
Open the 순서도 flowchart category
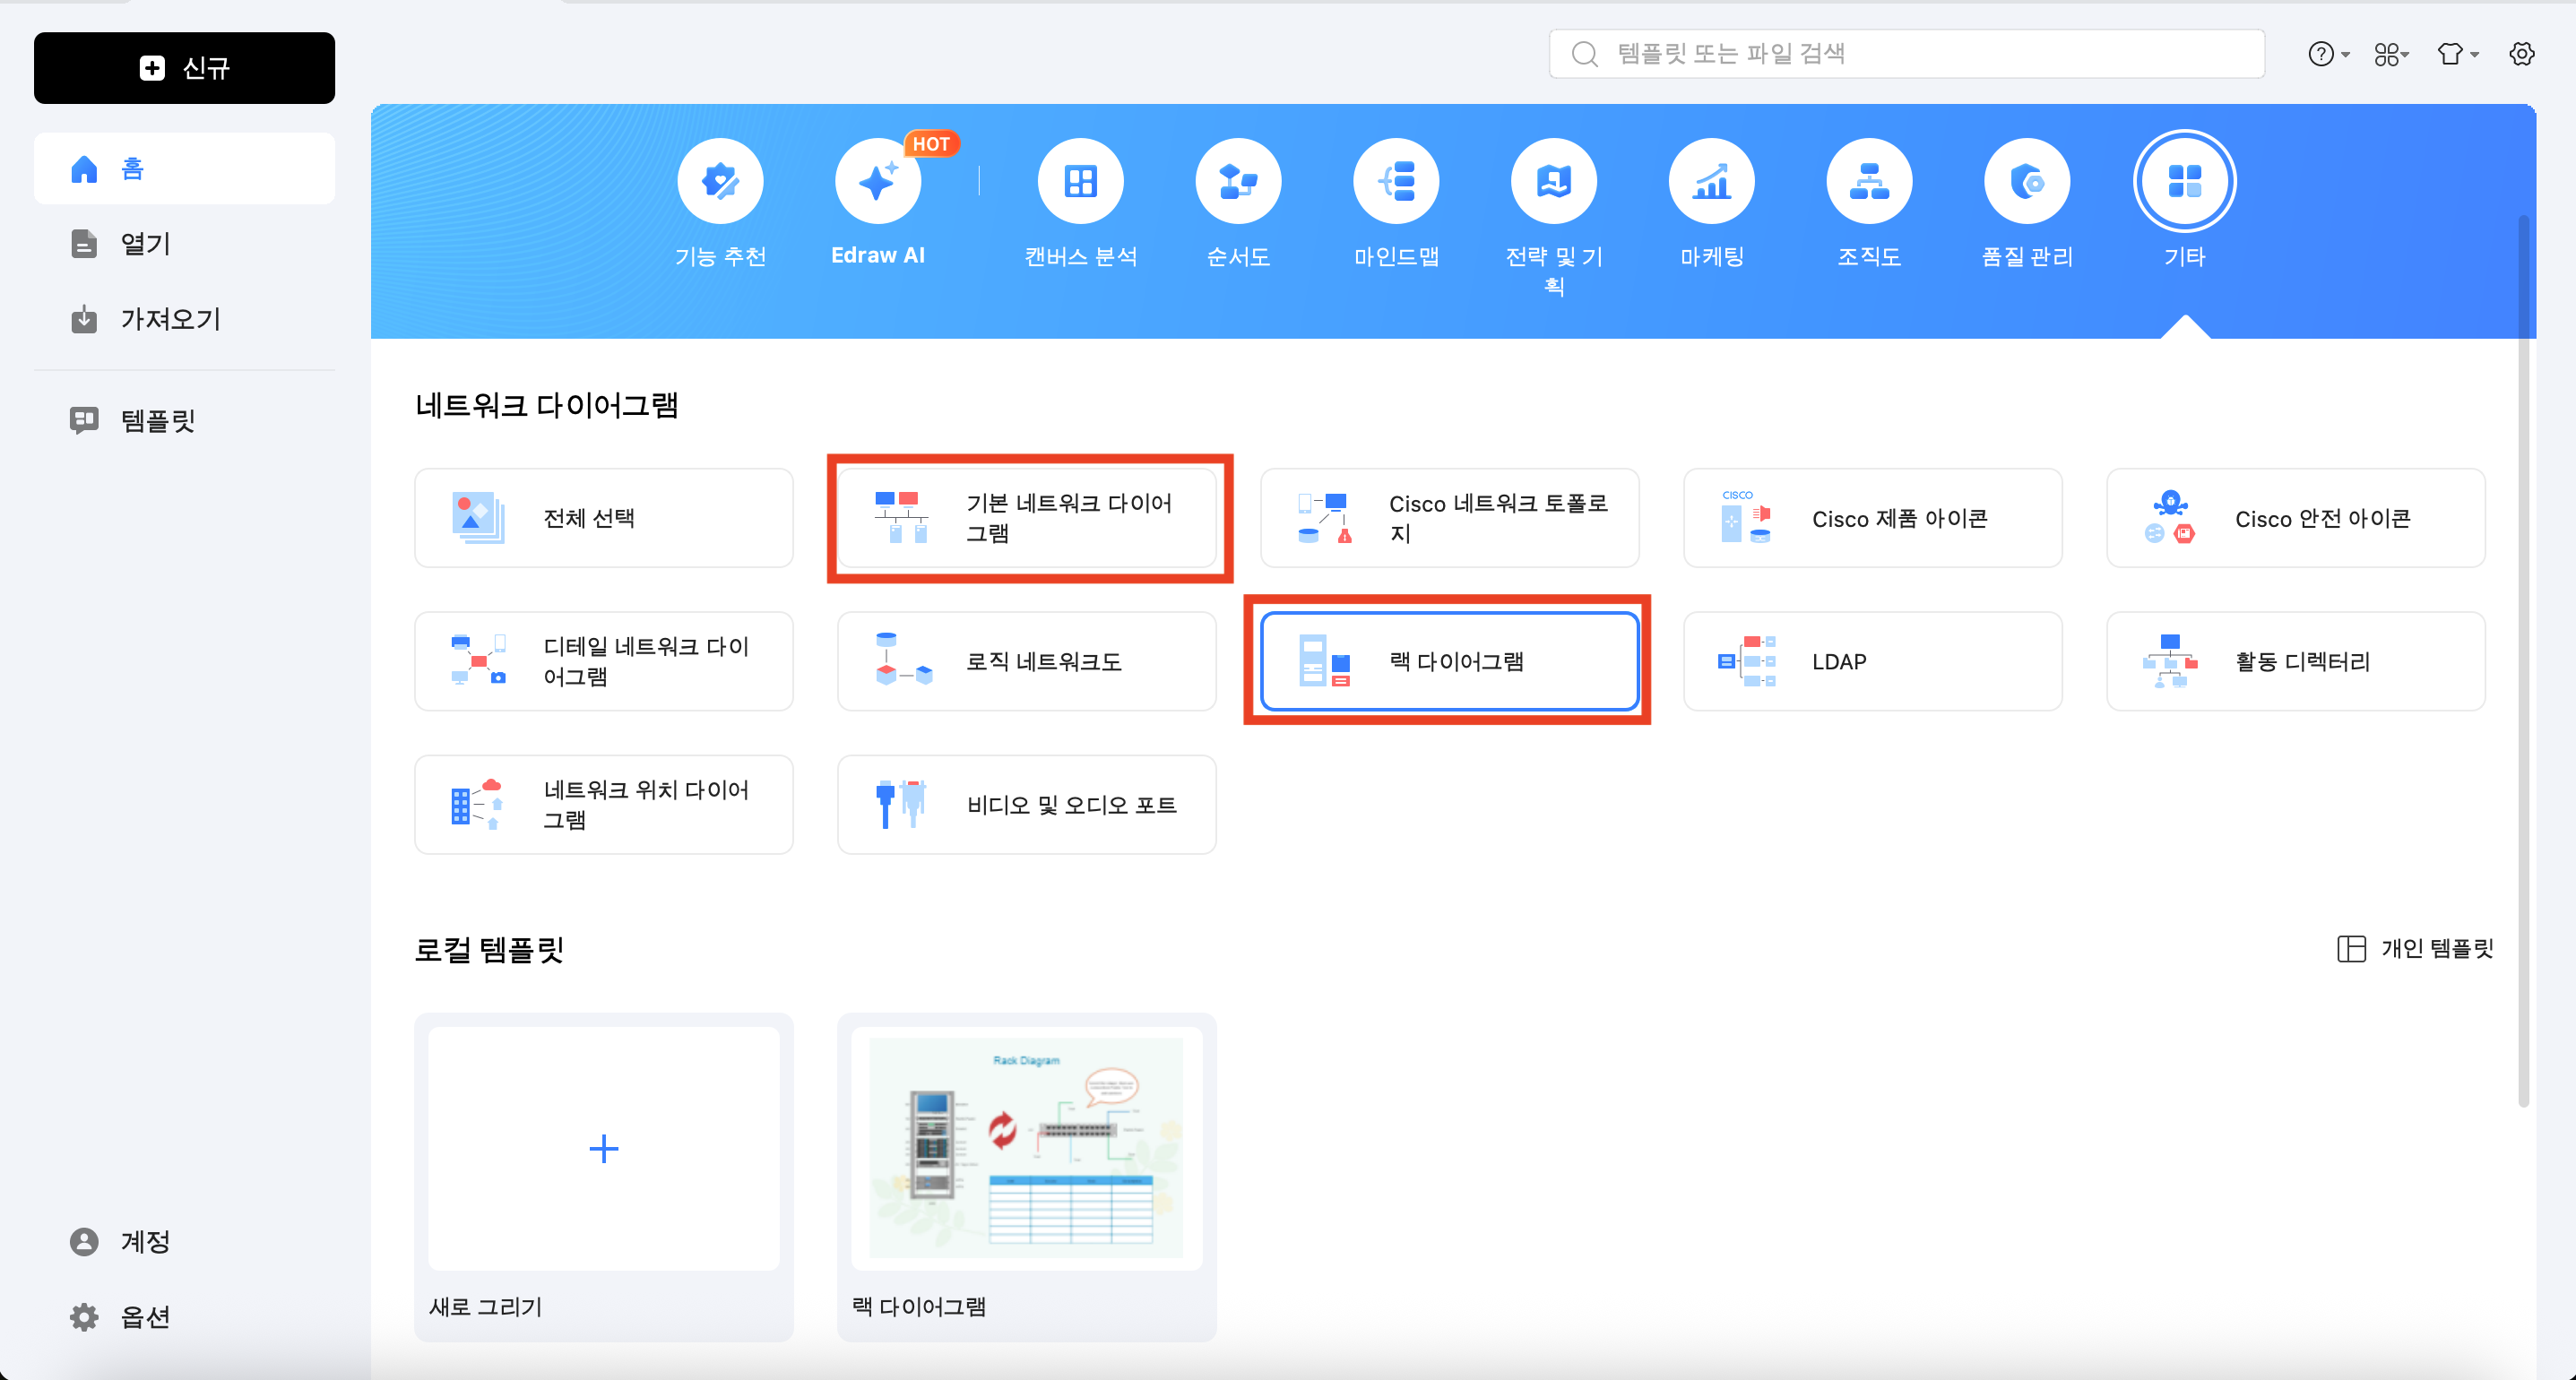(x=1238, y=181)
